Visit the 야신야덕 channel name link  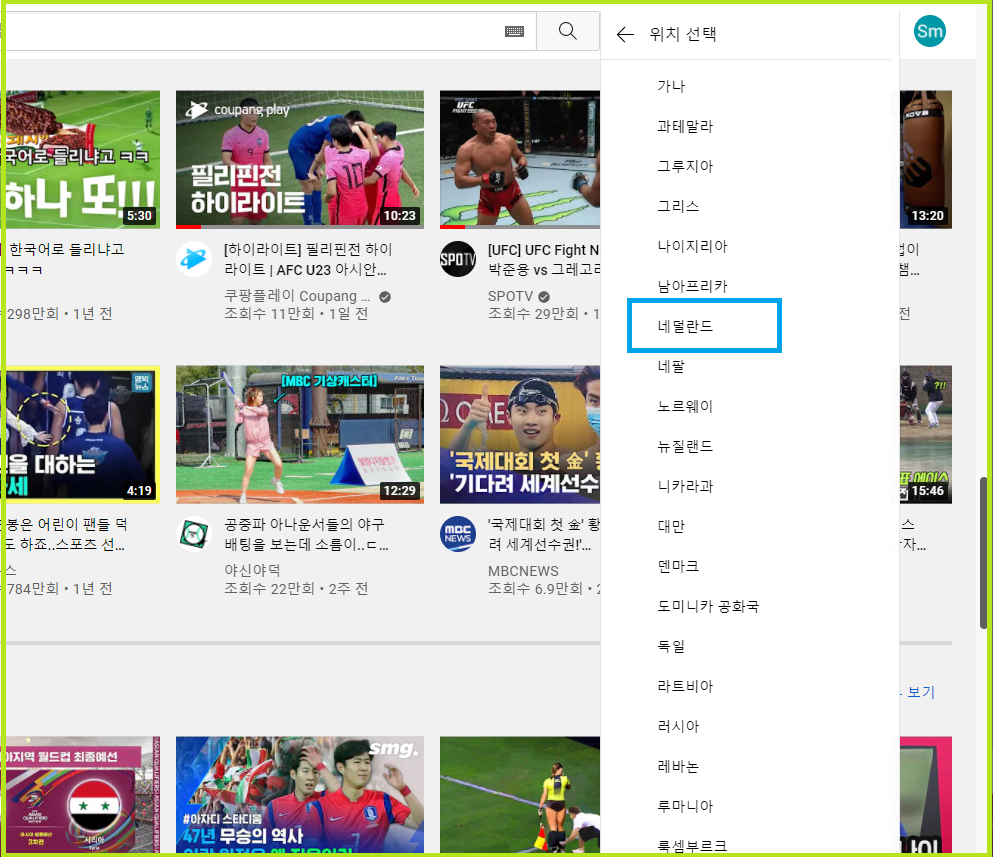coord(252,571)
